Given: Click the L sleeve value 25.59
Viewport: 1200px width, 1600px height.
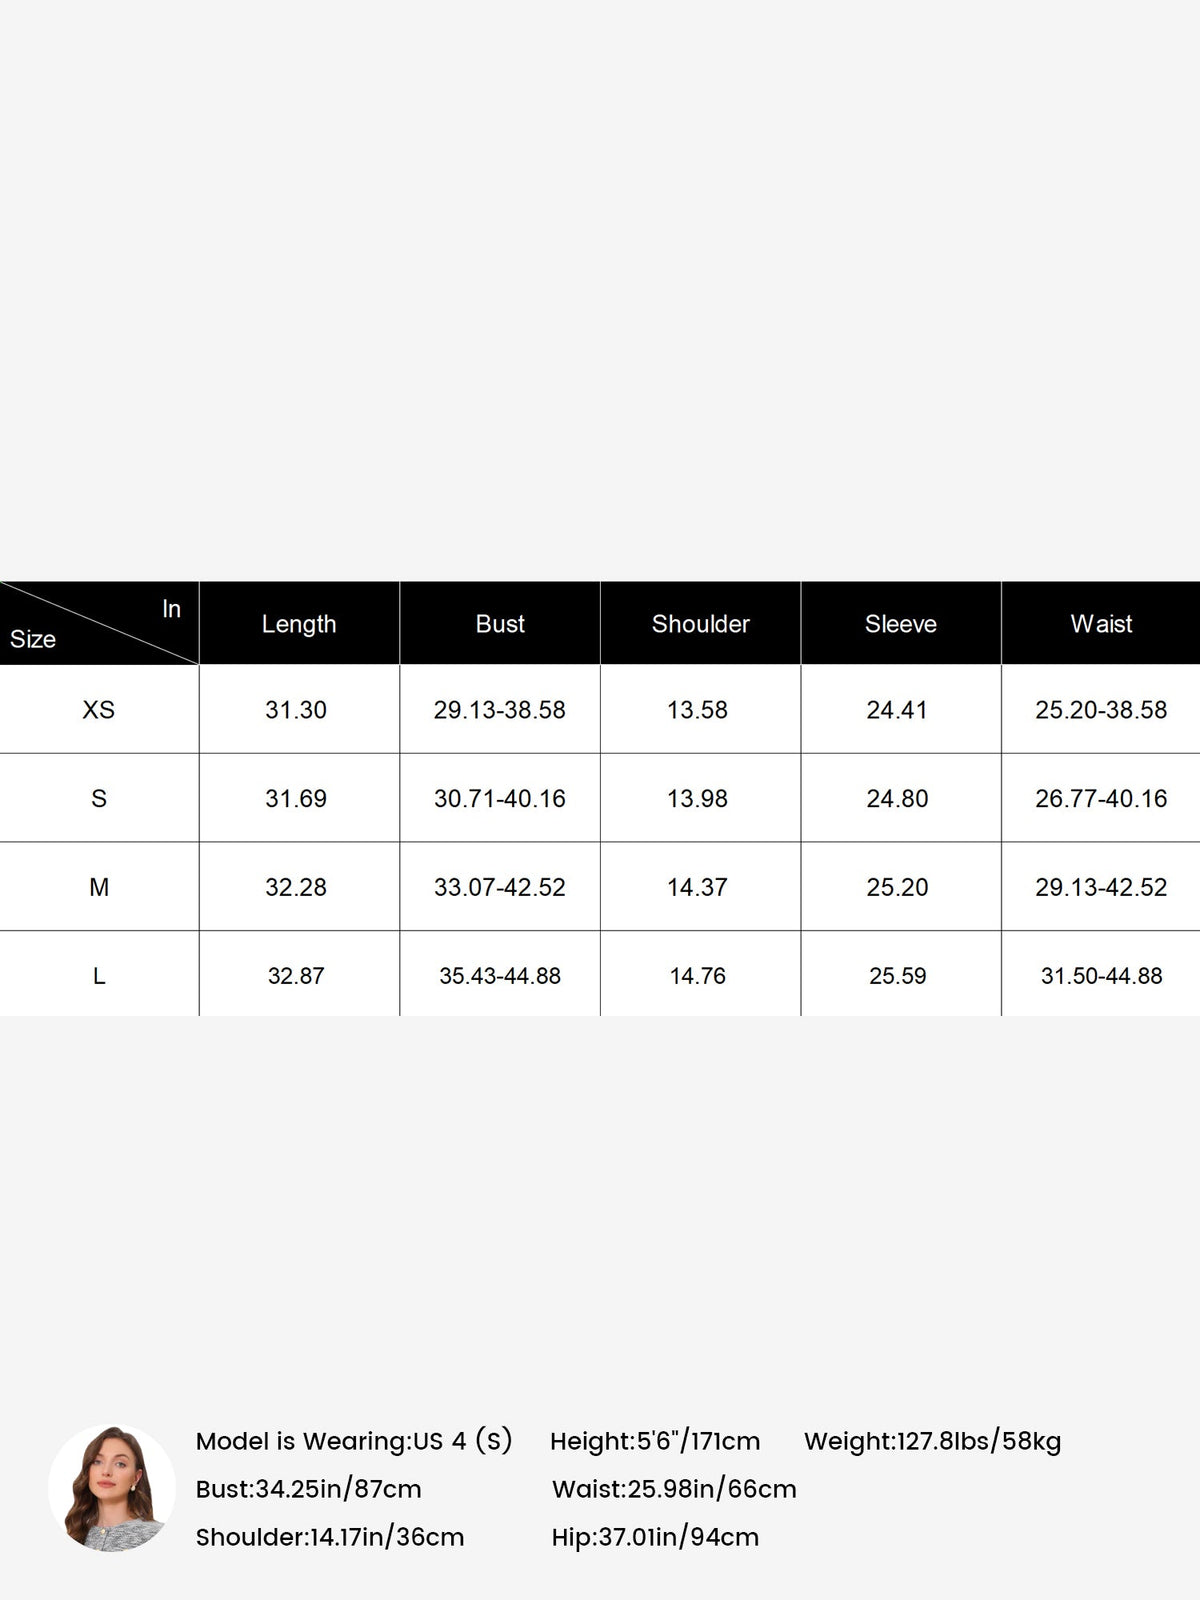Looking at the screenshot, I should click(x=898, y=976).
